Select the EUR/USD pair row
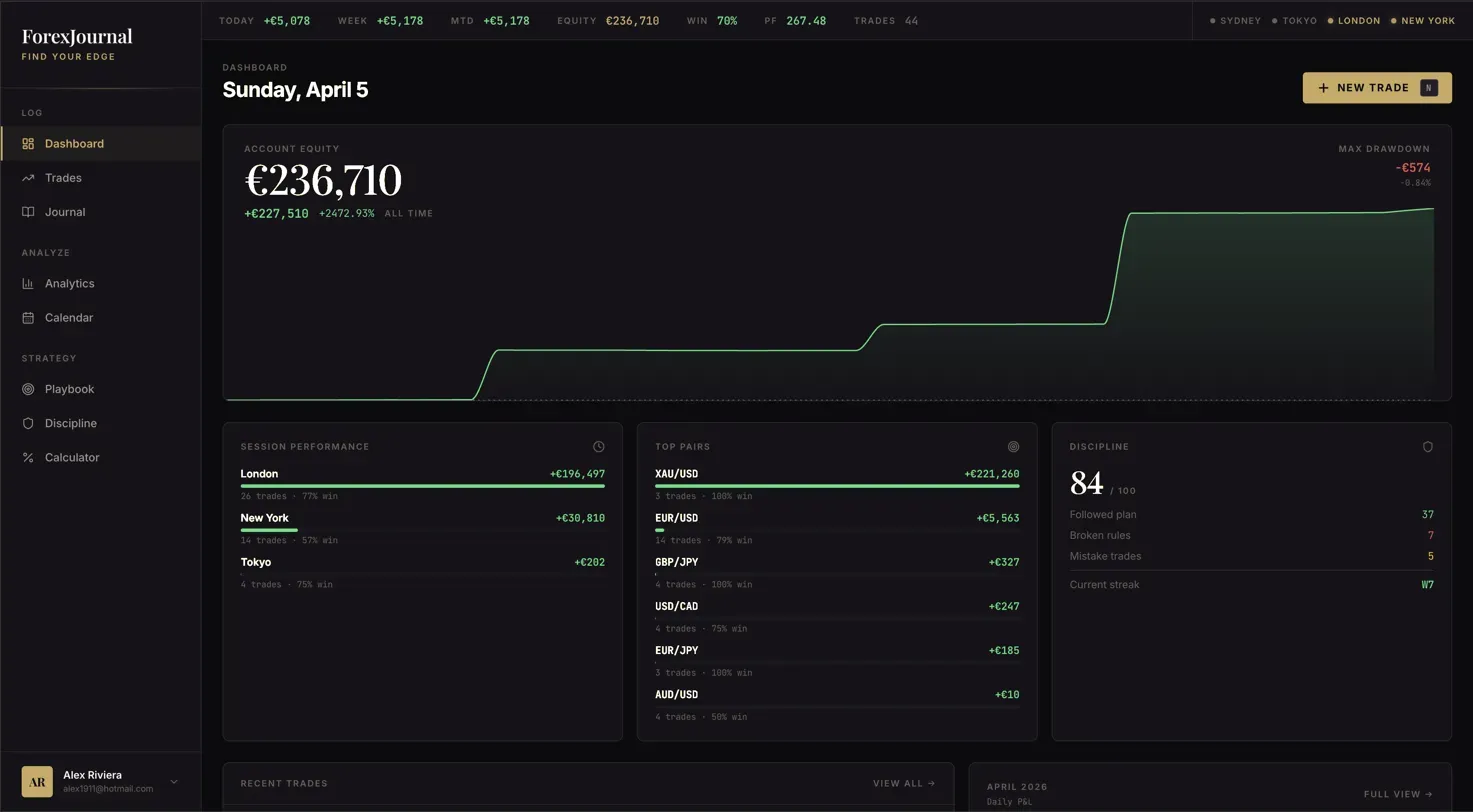The width and height of the screenshot is (1473, 812). tap(837, 529)
